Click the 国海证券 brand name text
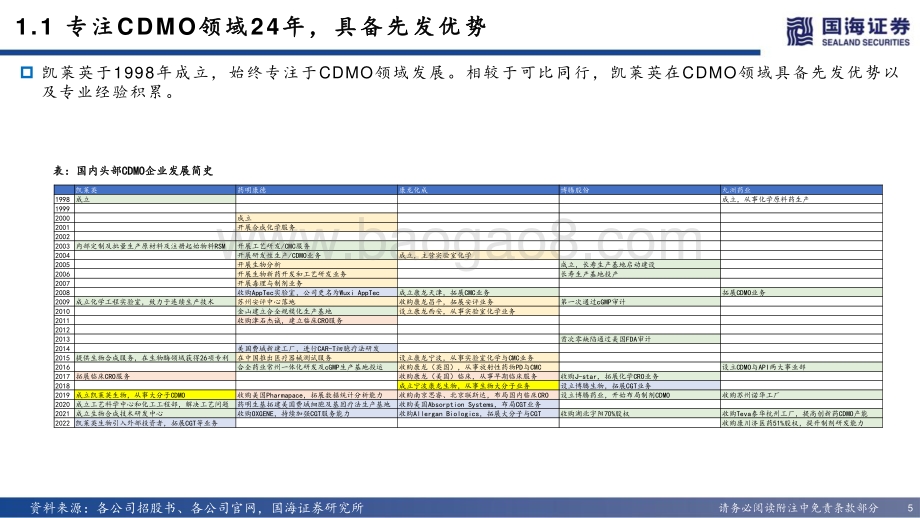The height and width of the screenshot is (518, 920). pos(865,26)
